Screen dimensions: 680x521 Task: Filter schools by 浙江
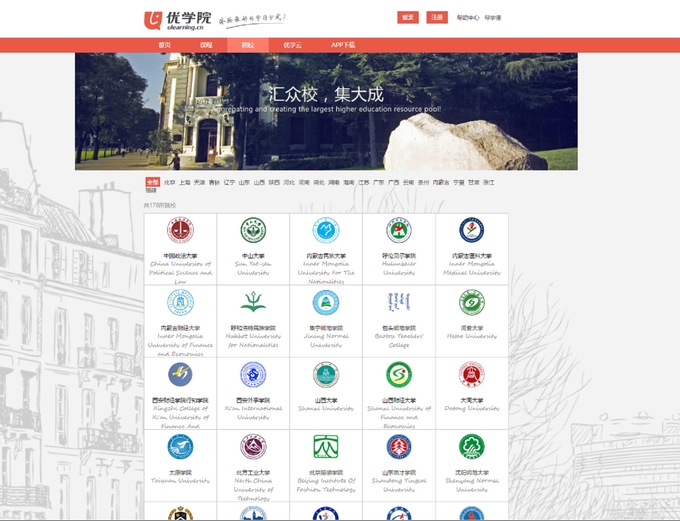(x=489, y=183)
